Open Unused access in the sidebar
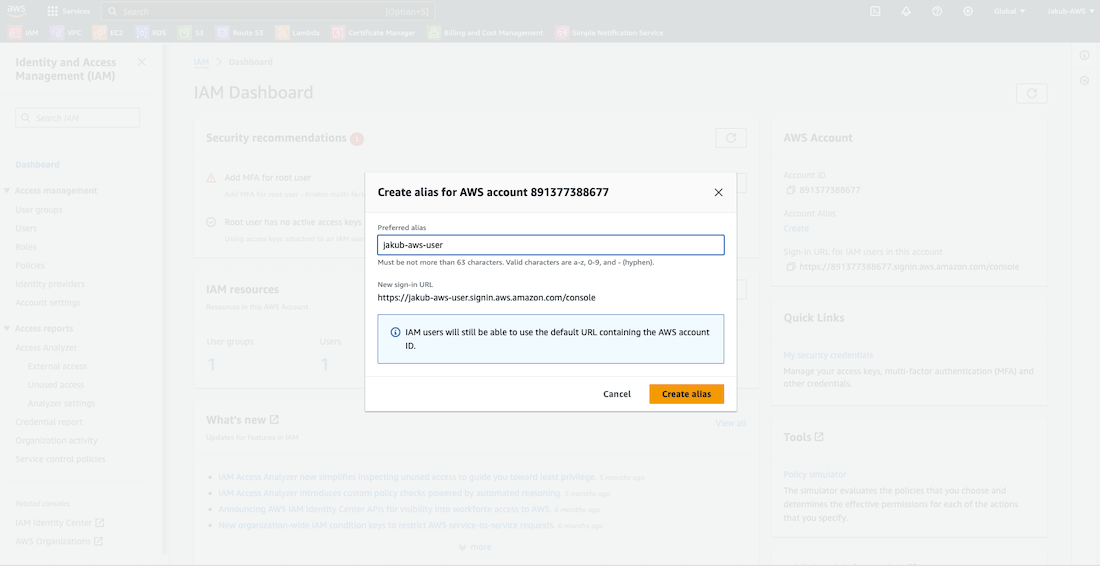The image size is (1100, 566). (x=55, y=385)
